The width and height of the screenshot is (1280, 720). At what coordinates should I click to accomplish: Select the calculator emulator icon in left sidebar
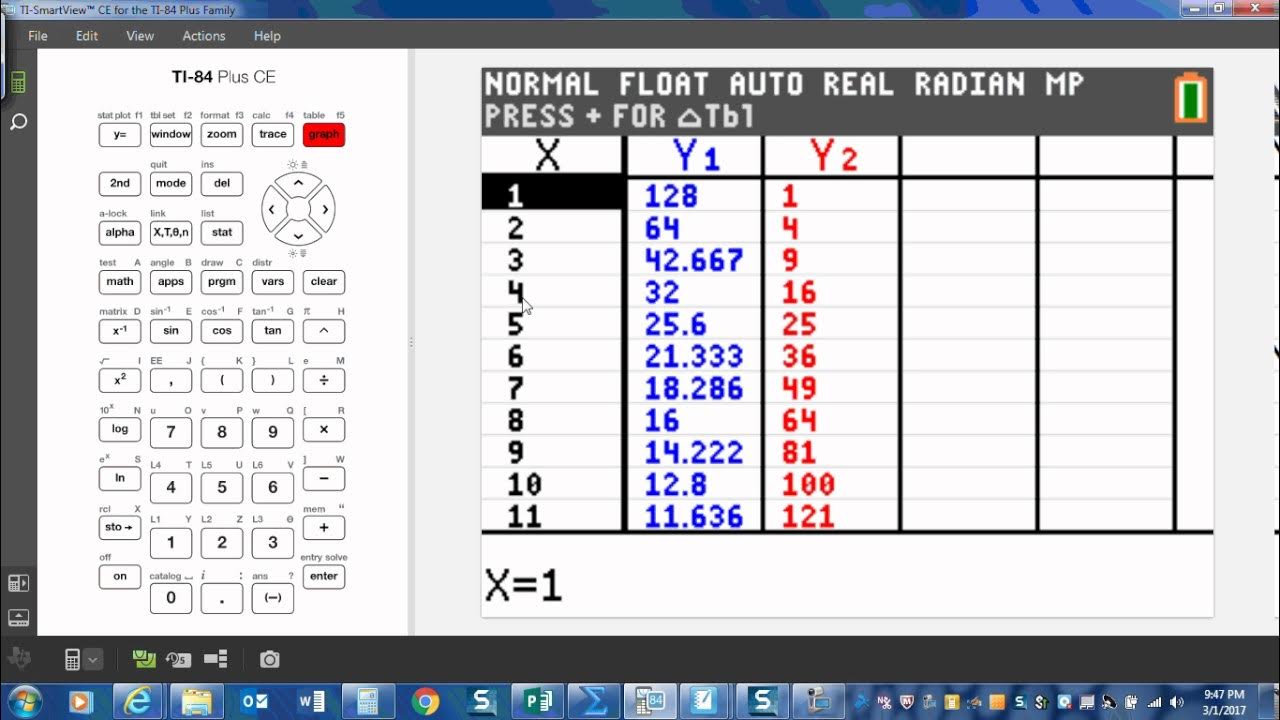pos(18,82)
